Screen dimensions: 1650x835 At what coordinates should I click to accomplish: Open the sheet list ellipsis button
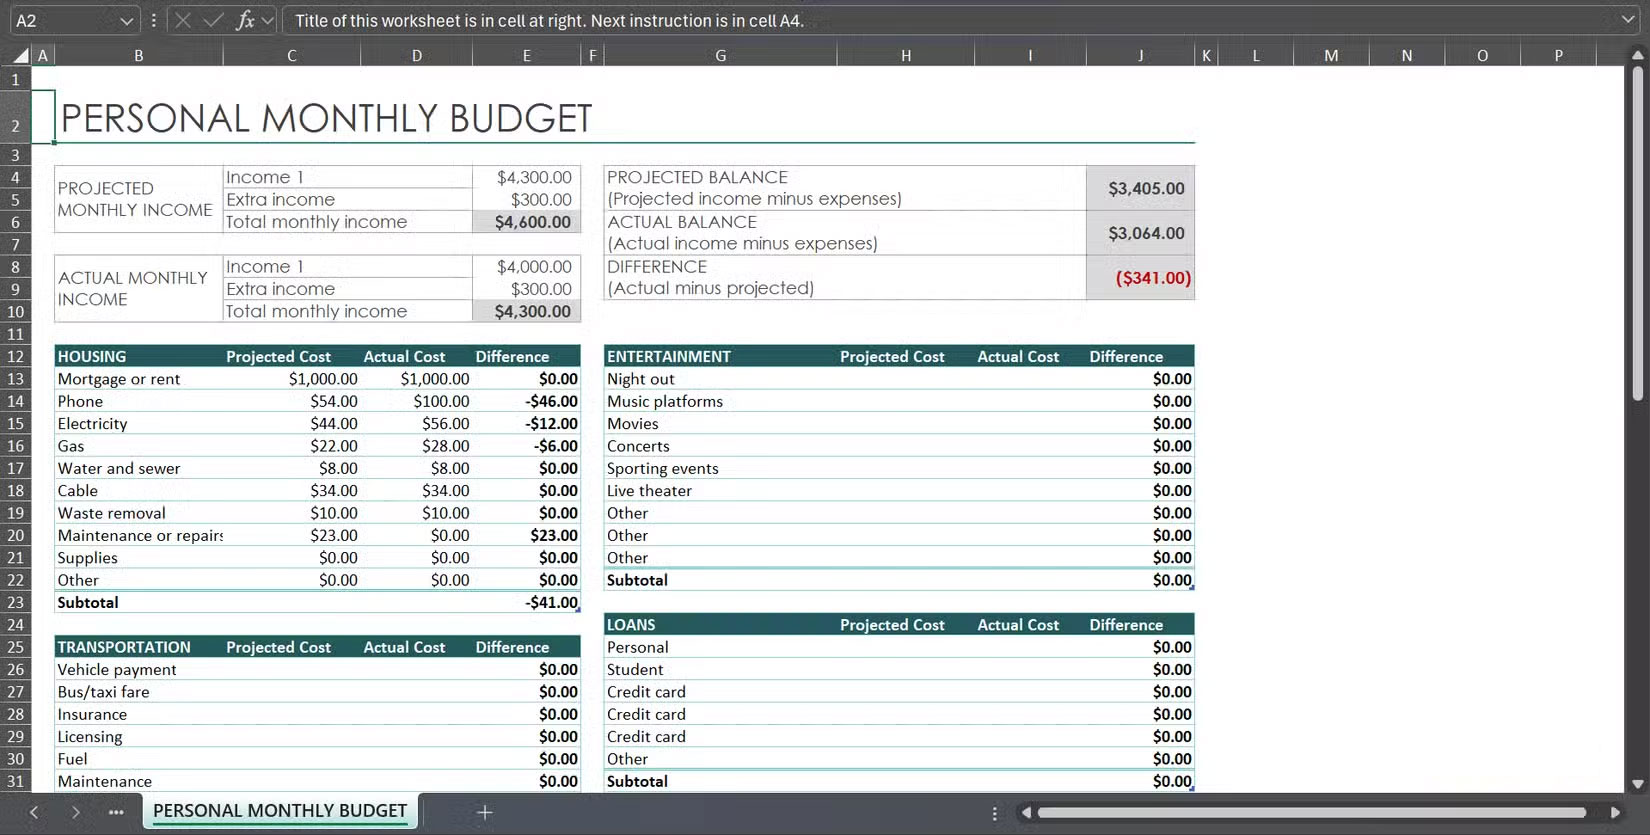(x=116, y=812)
